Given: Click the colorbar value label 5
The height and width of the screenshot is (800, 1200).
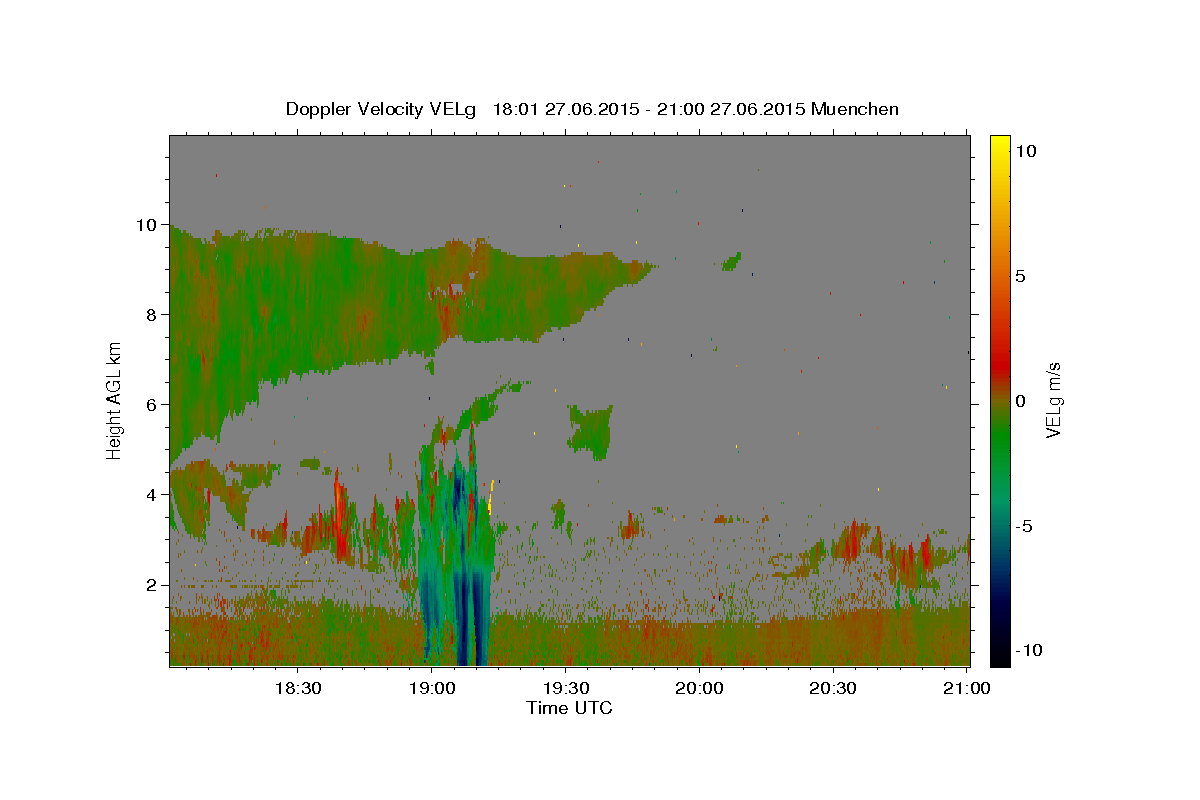Looking at the screenshot, I should point(1021,276).
